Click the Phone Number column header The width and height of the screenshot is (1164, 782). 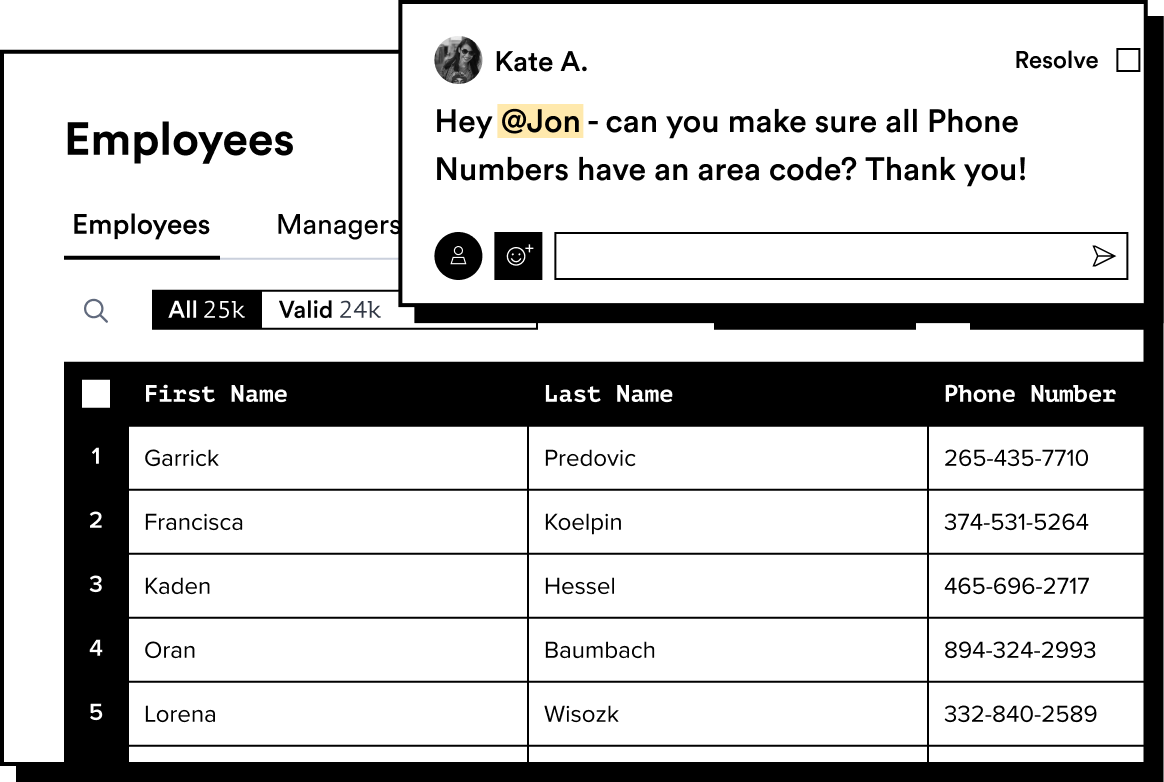[1029, 394]
